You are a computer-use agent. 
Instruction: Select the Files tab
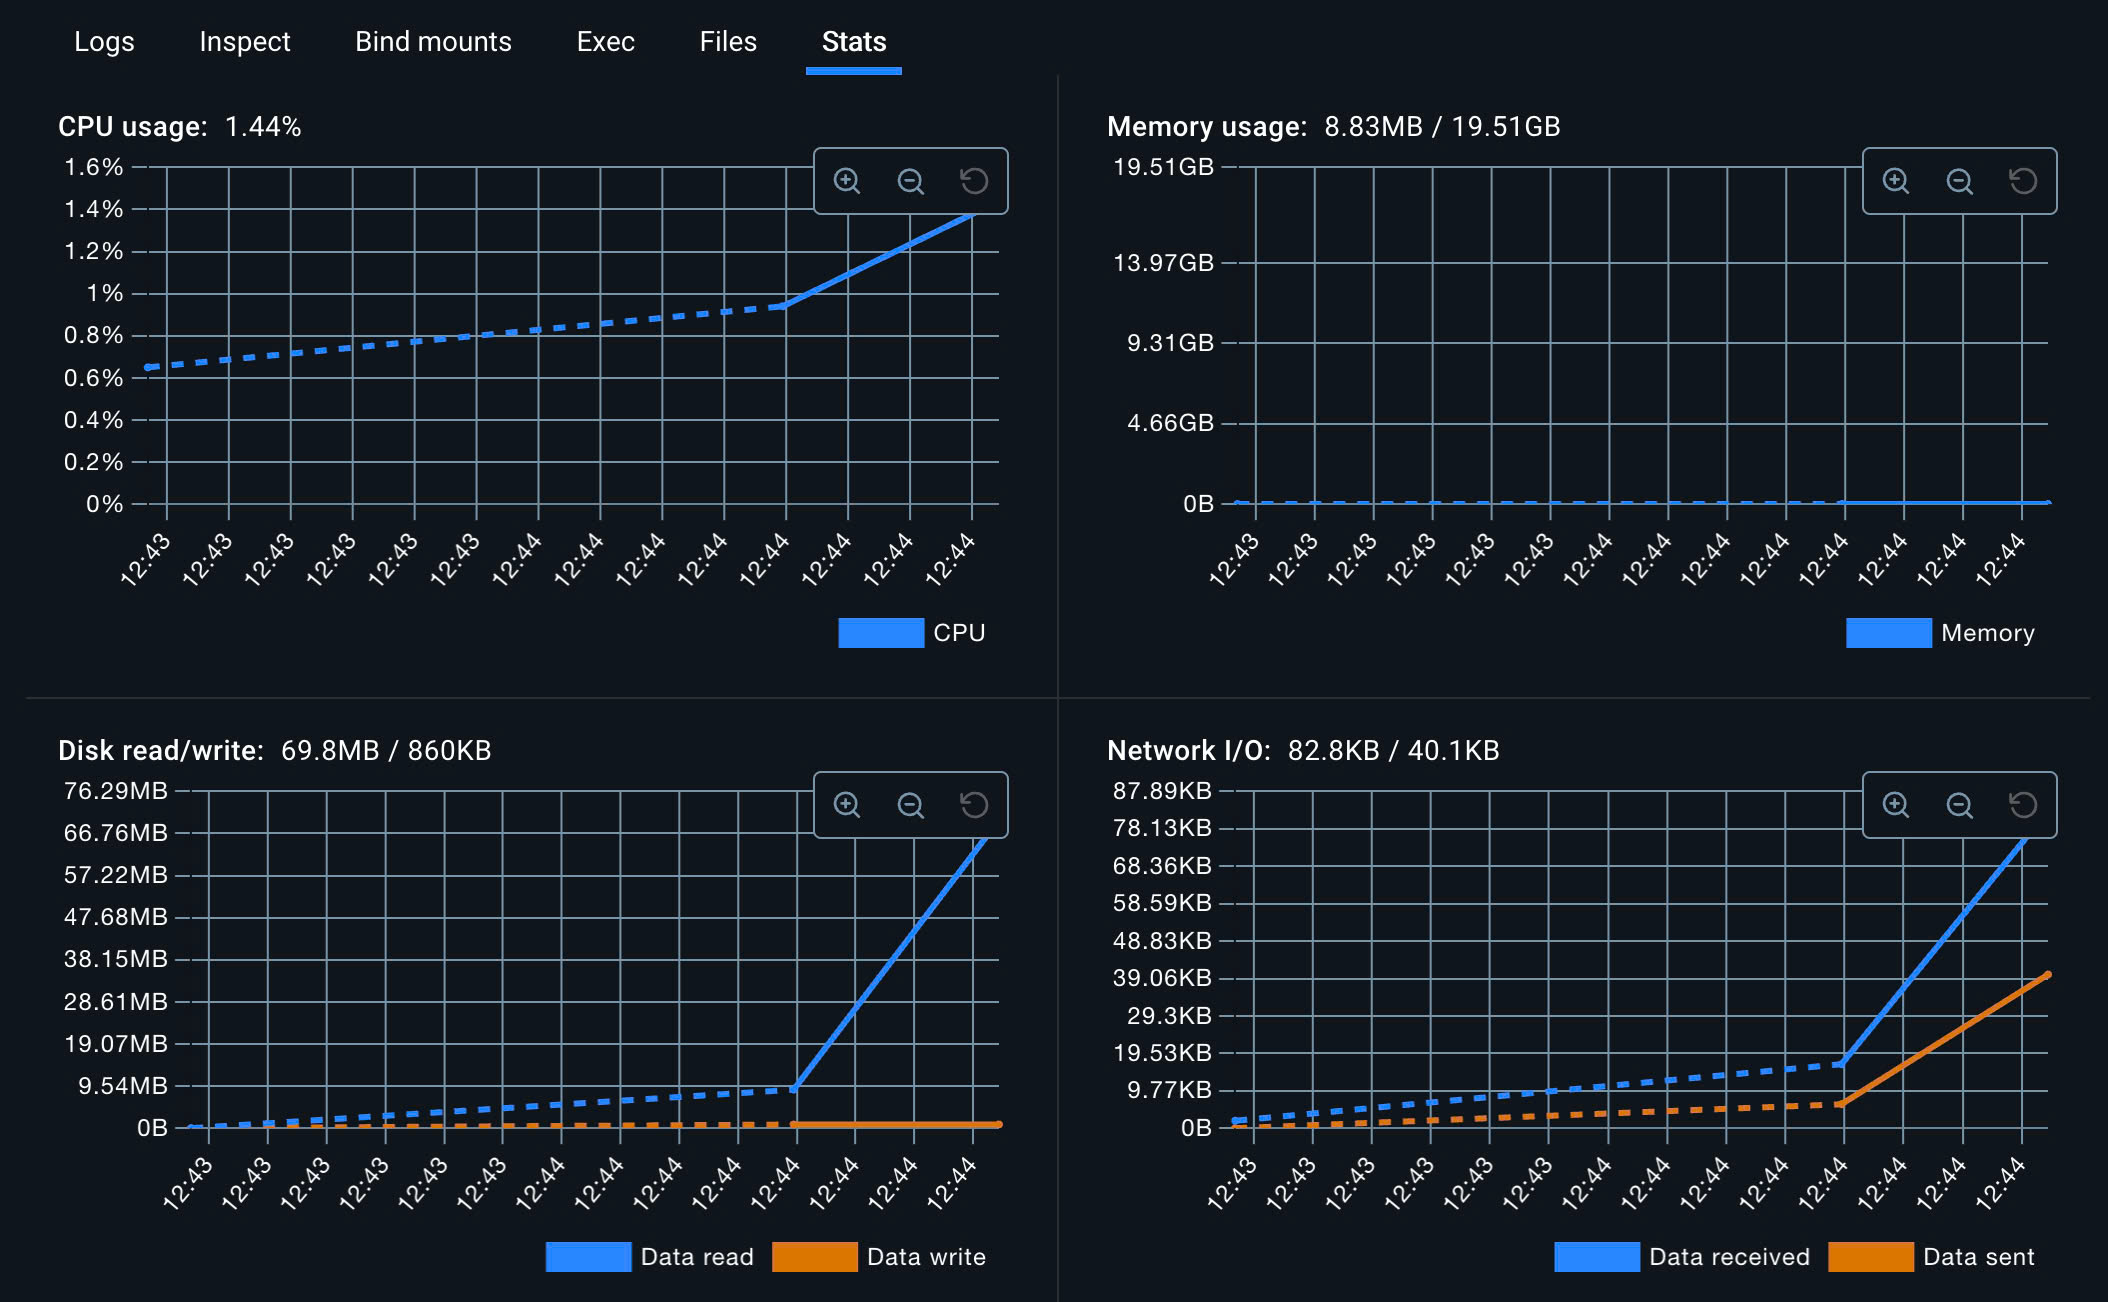point(728,42)
